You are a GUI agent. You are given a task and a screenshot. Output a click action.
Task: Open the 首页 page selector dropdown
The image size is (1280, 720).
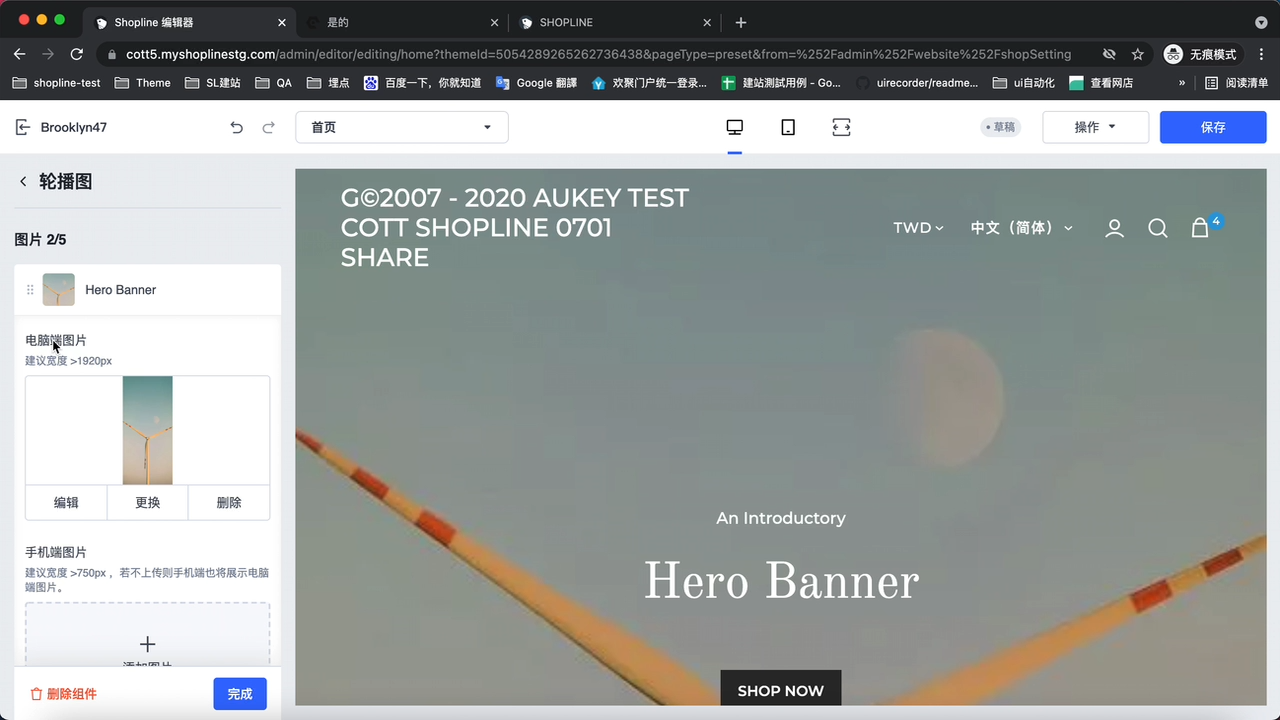click(401, 127)
